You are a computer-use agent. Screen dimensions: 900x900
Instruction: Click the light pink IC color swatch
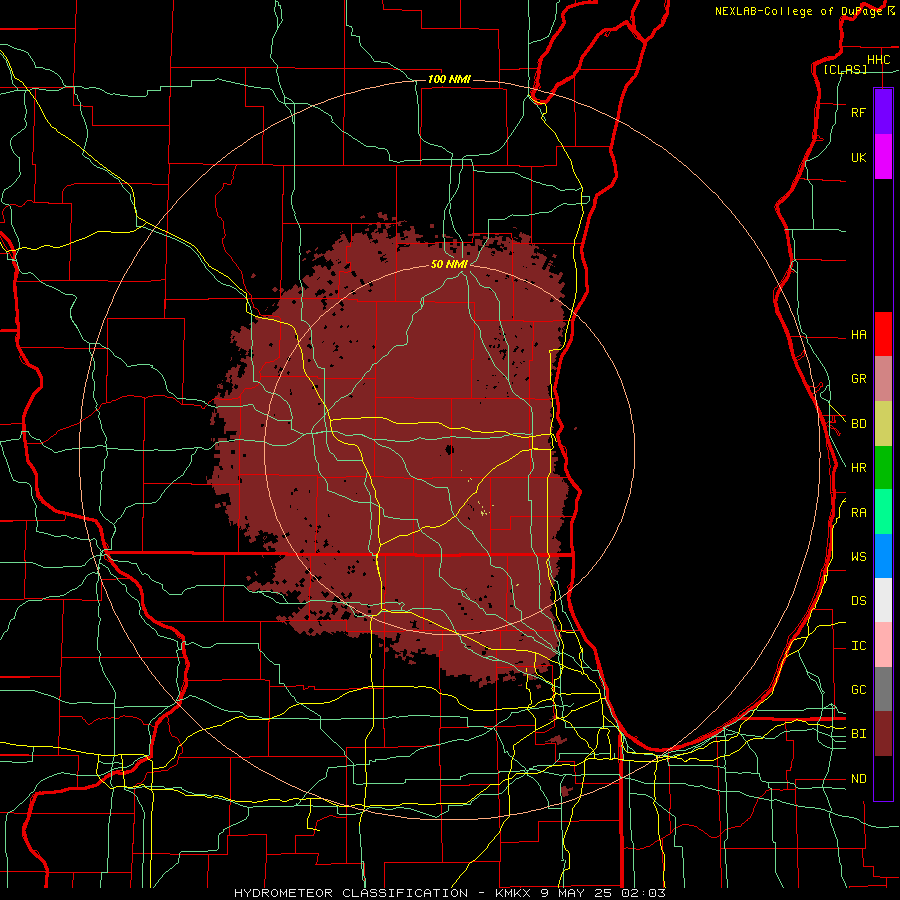click(x=883, y=645)
